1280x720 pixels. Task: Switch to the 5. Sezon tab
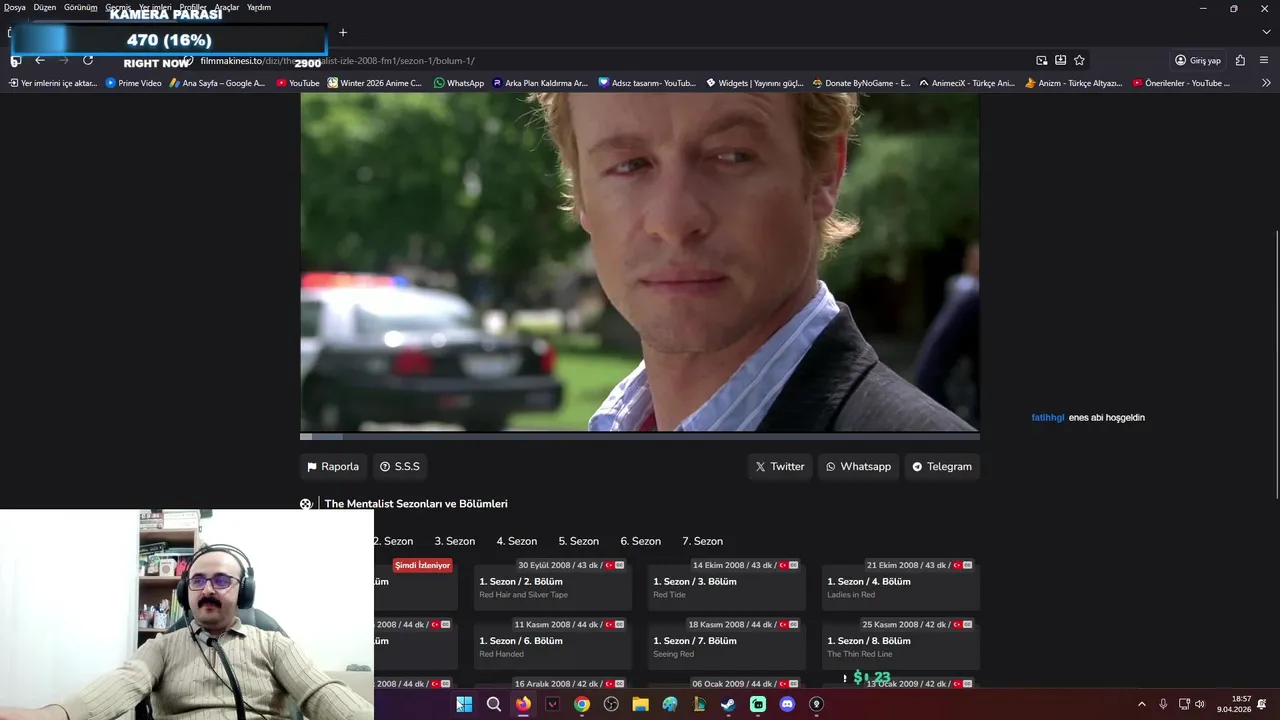pos(578,541)
